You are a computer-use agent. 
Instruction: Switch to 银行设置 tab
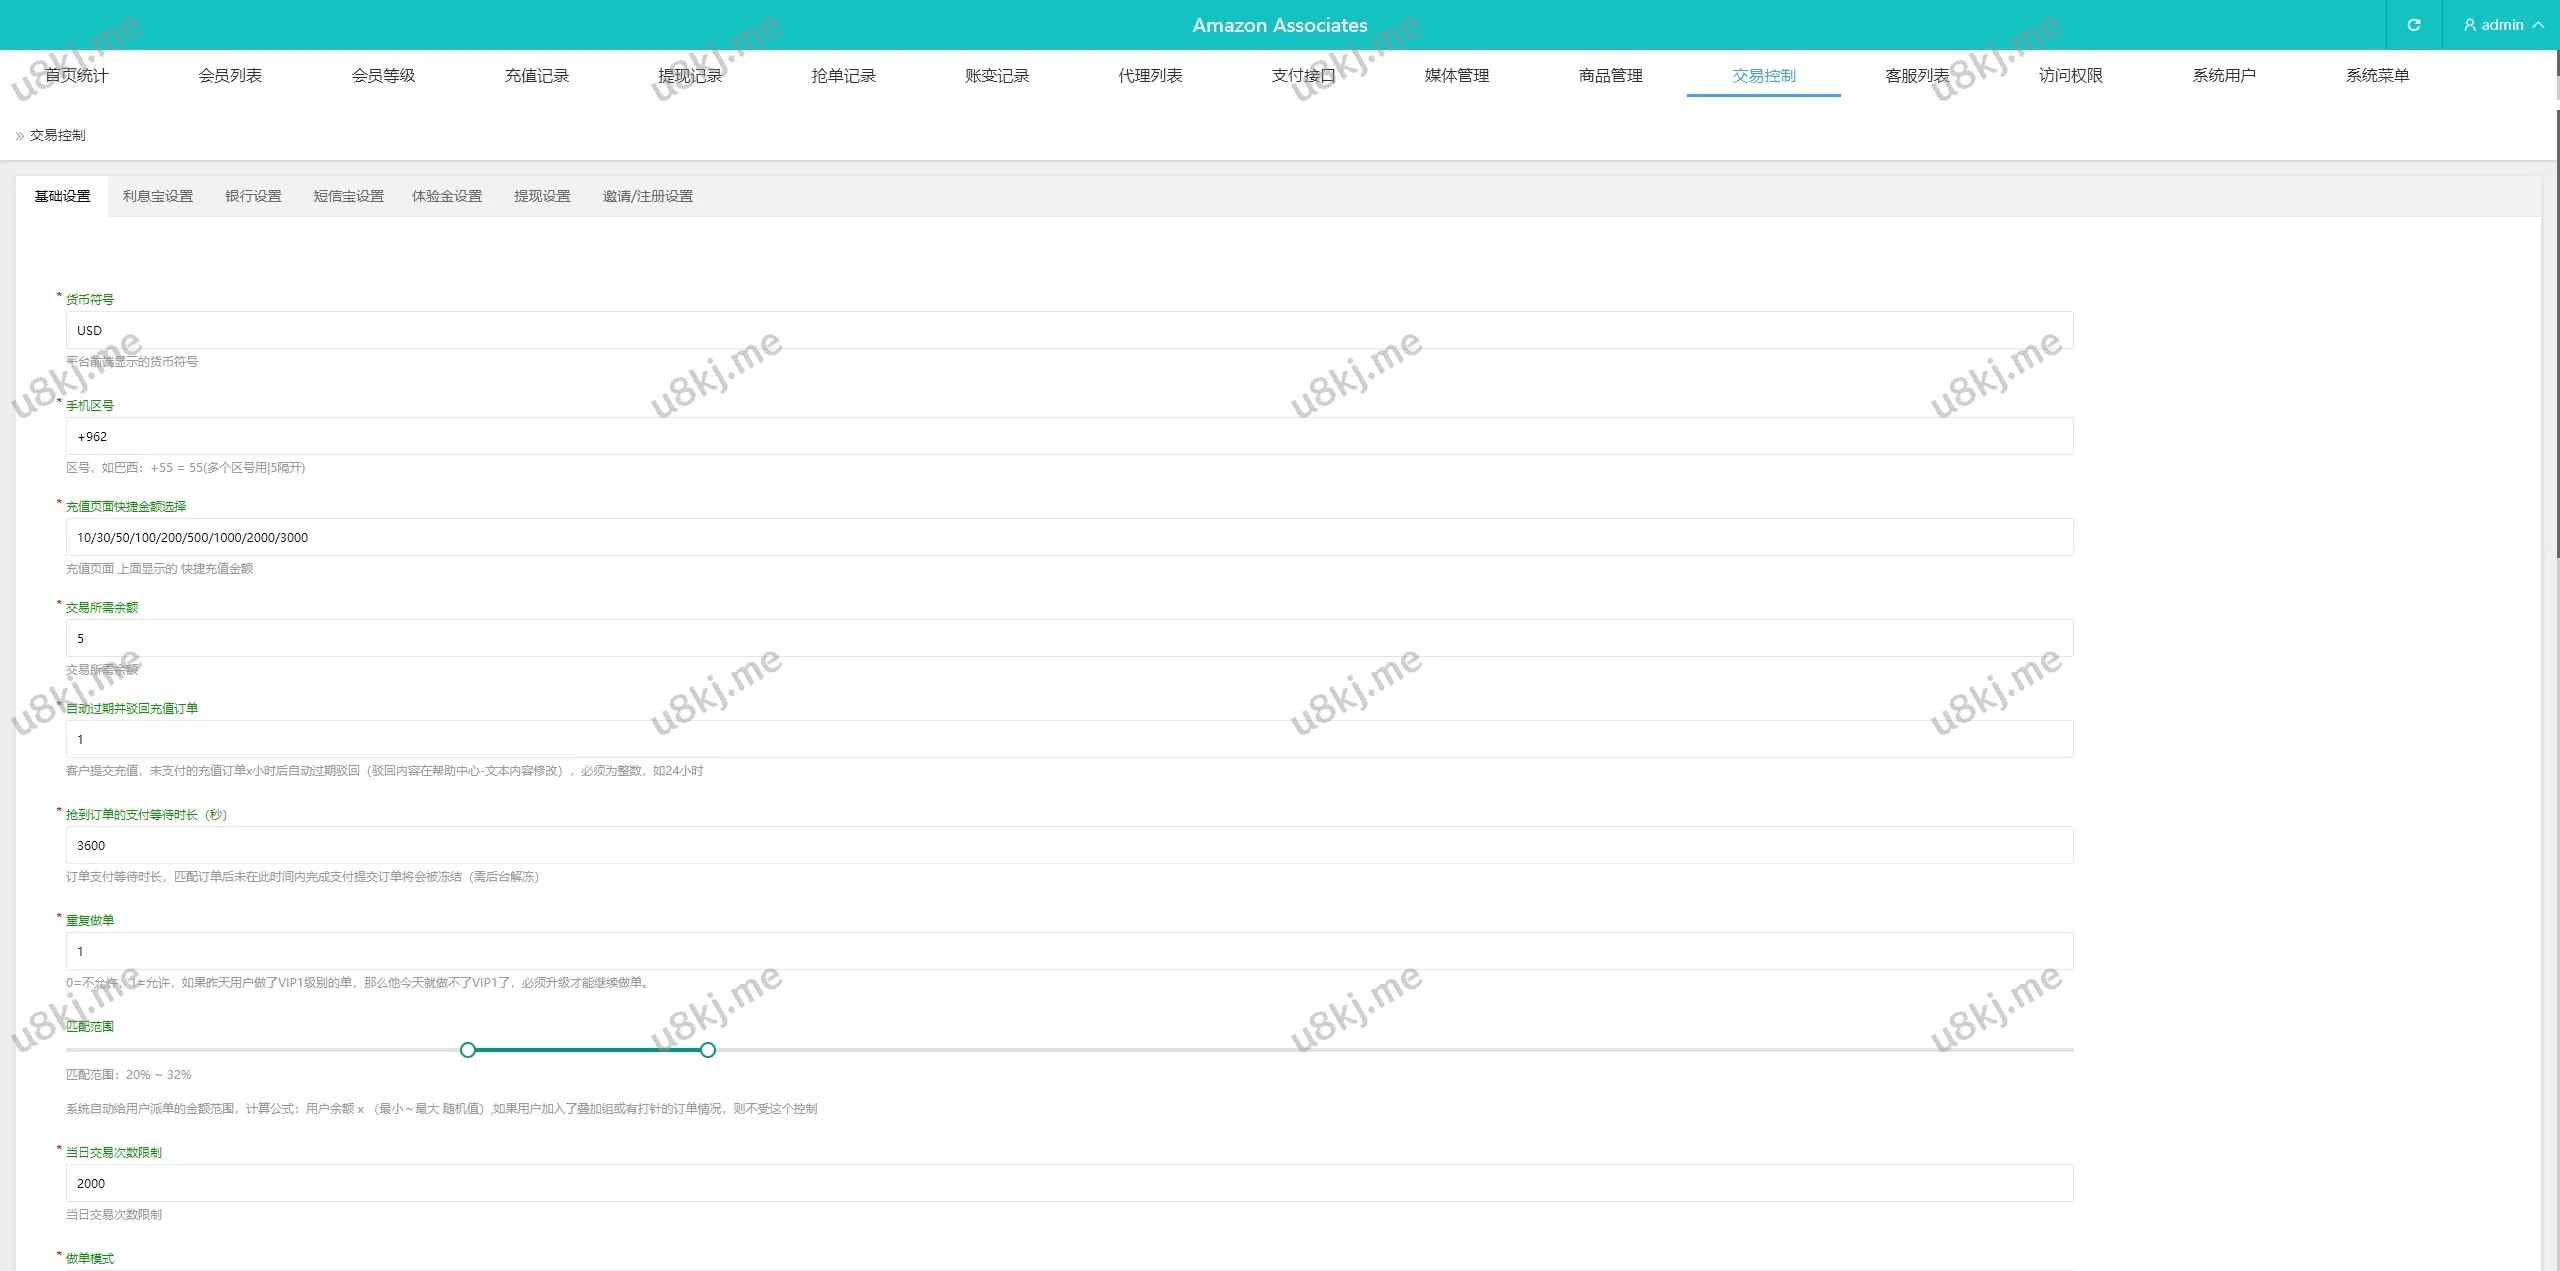pos(253,197)
